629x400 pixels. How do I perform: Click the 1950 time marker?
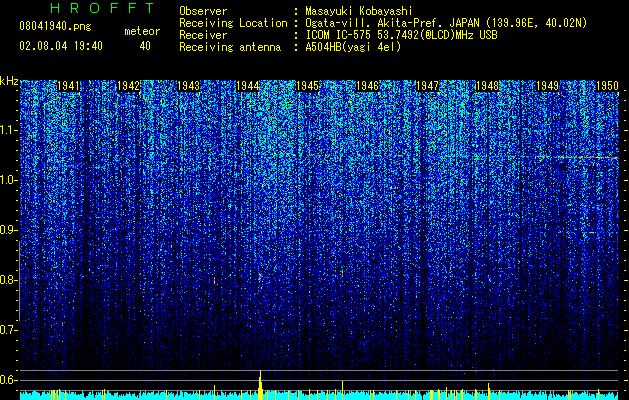click(607, 86)
